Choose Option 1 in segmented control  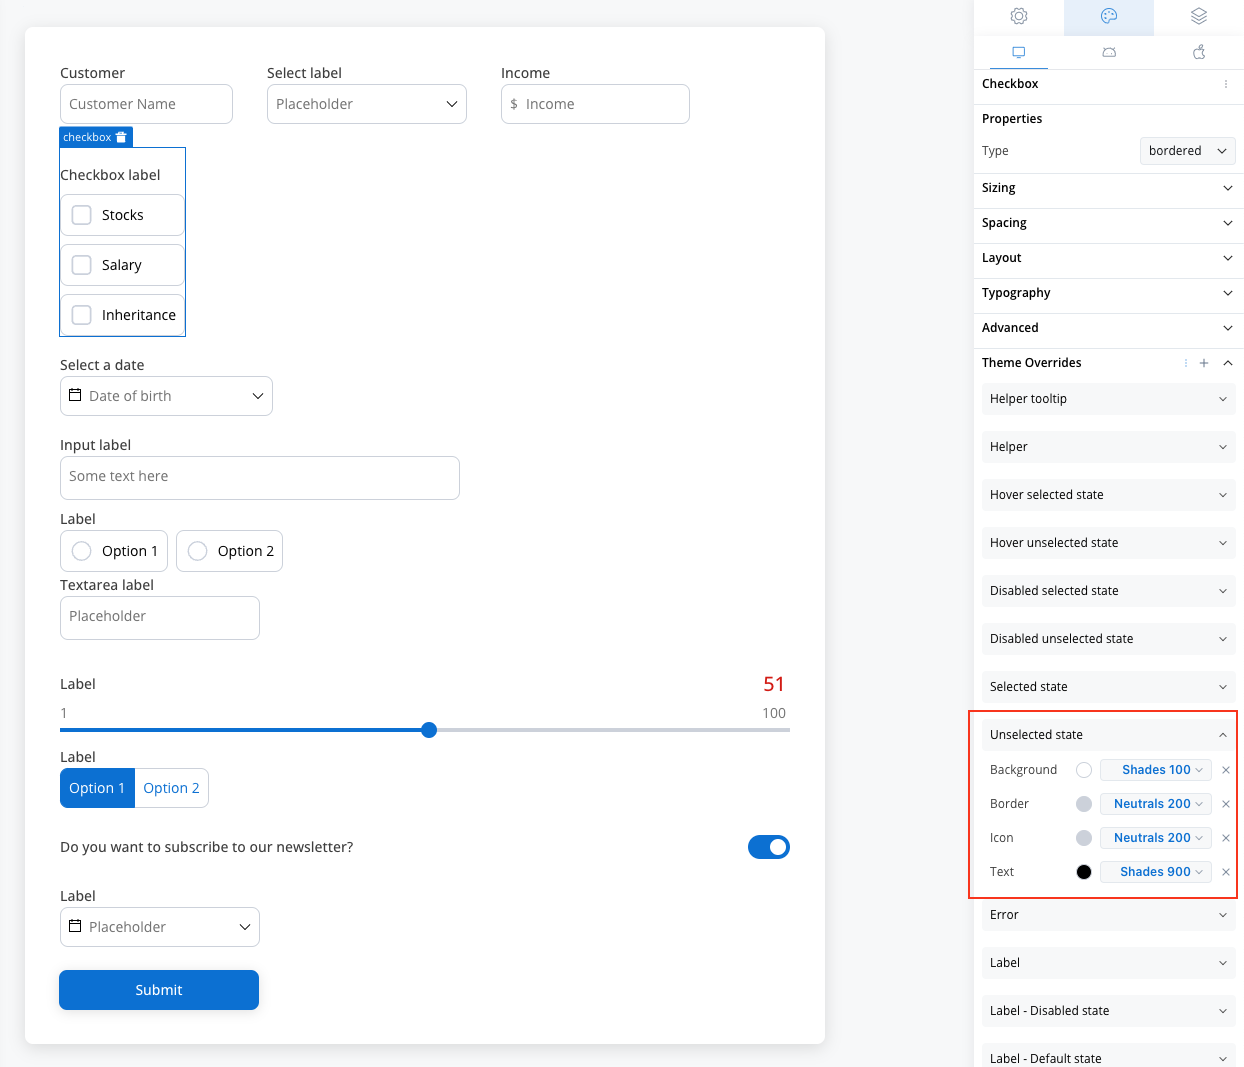[97, 788]
